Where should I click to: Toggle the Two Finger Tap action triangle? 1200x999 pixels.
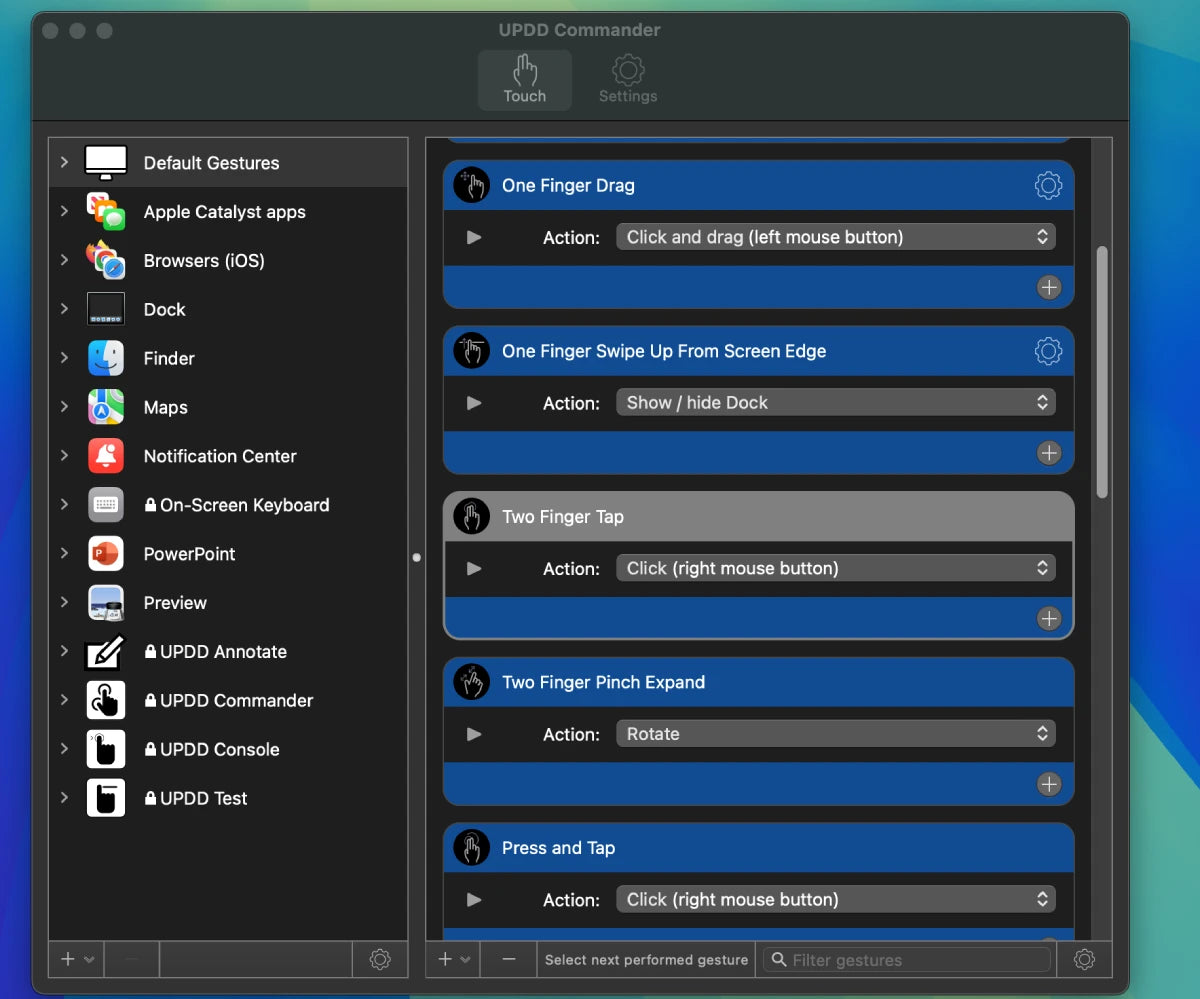(474, 569)
